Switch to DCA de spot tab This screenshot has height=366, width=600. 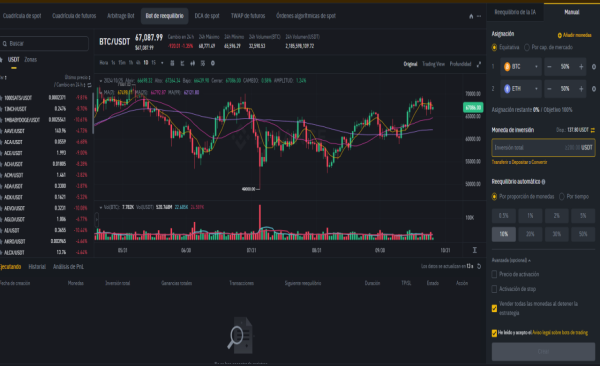click(x=207, y=16)
